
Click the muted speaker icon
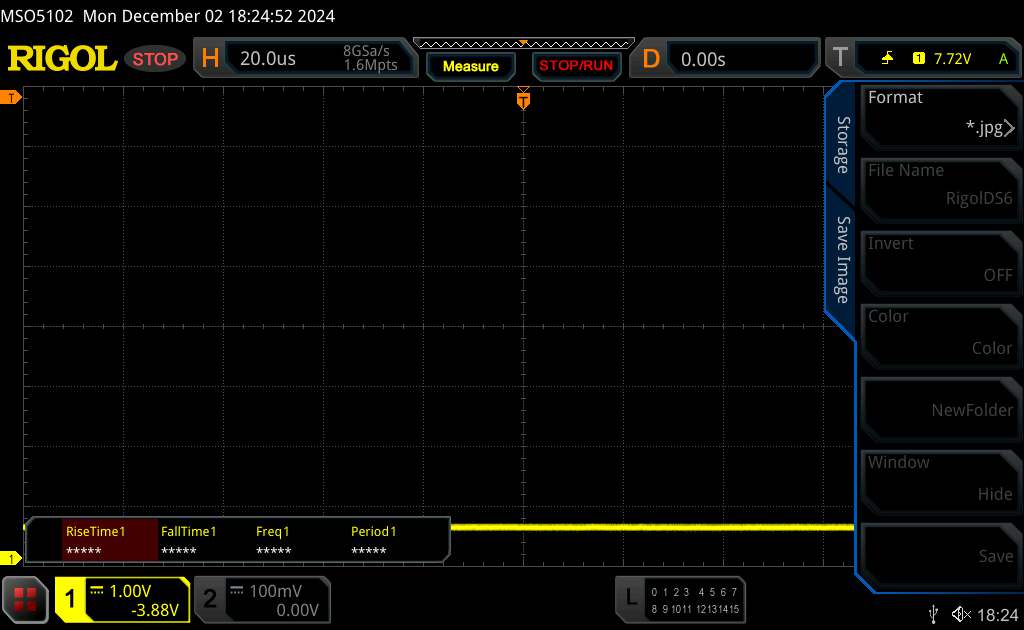tap(961, 613)
